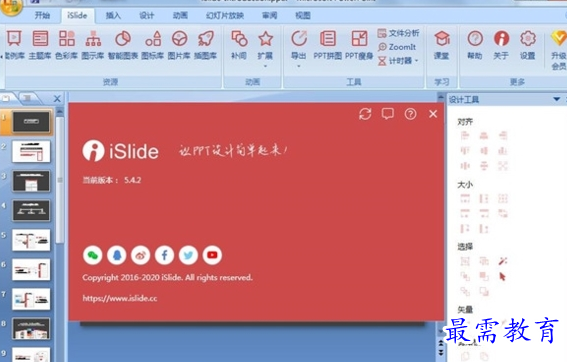Click the Weibo social icon

(x=140, y=255)
